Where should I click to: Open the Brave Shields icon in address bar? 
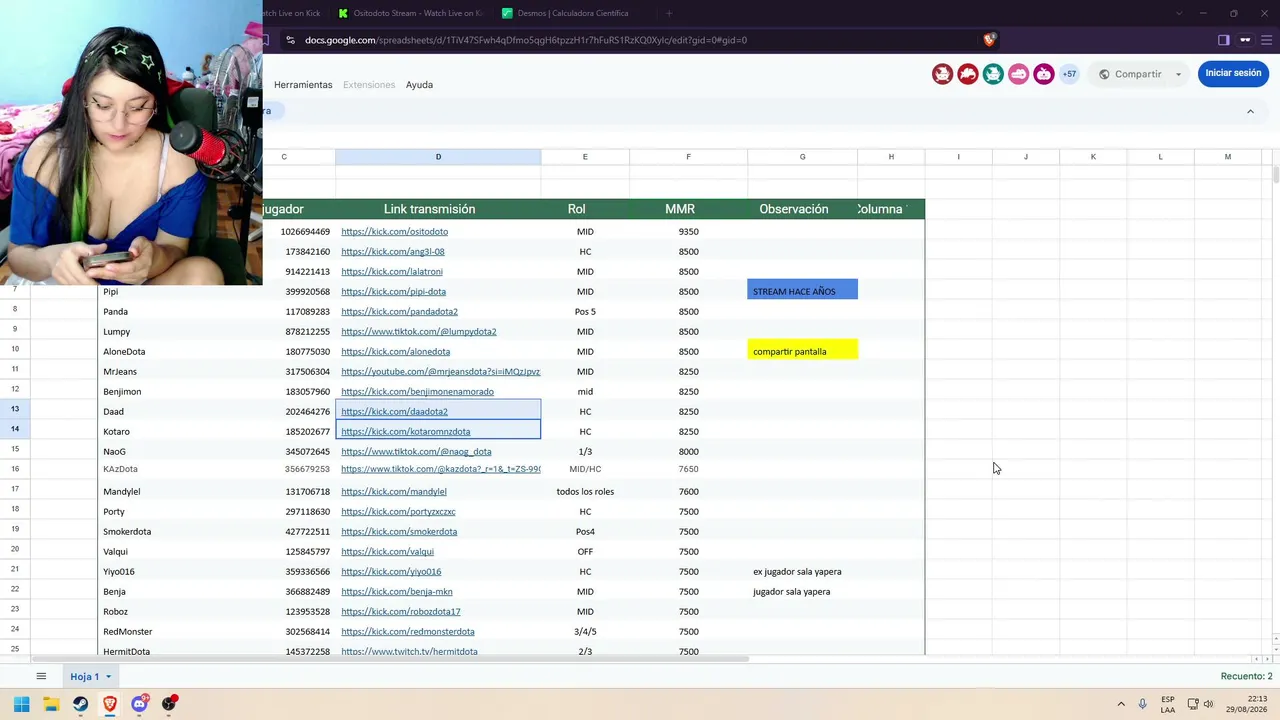click(x=989, y=40)
